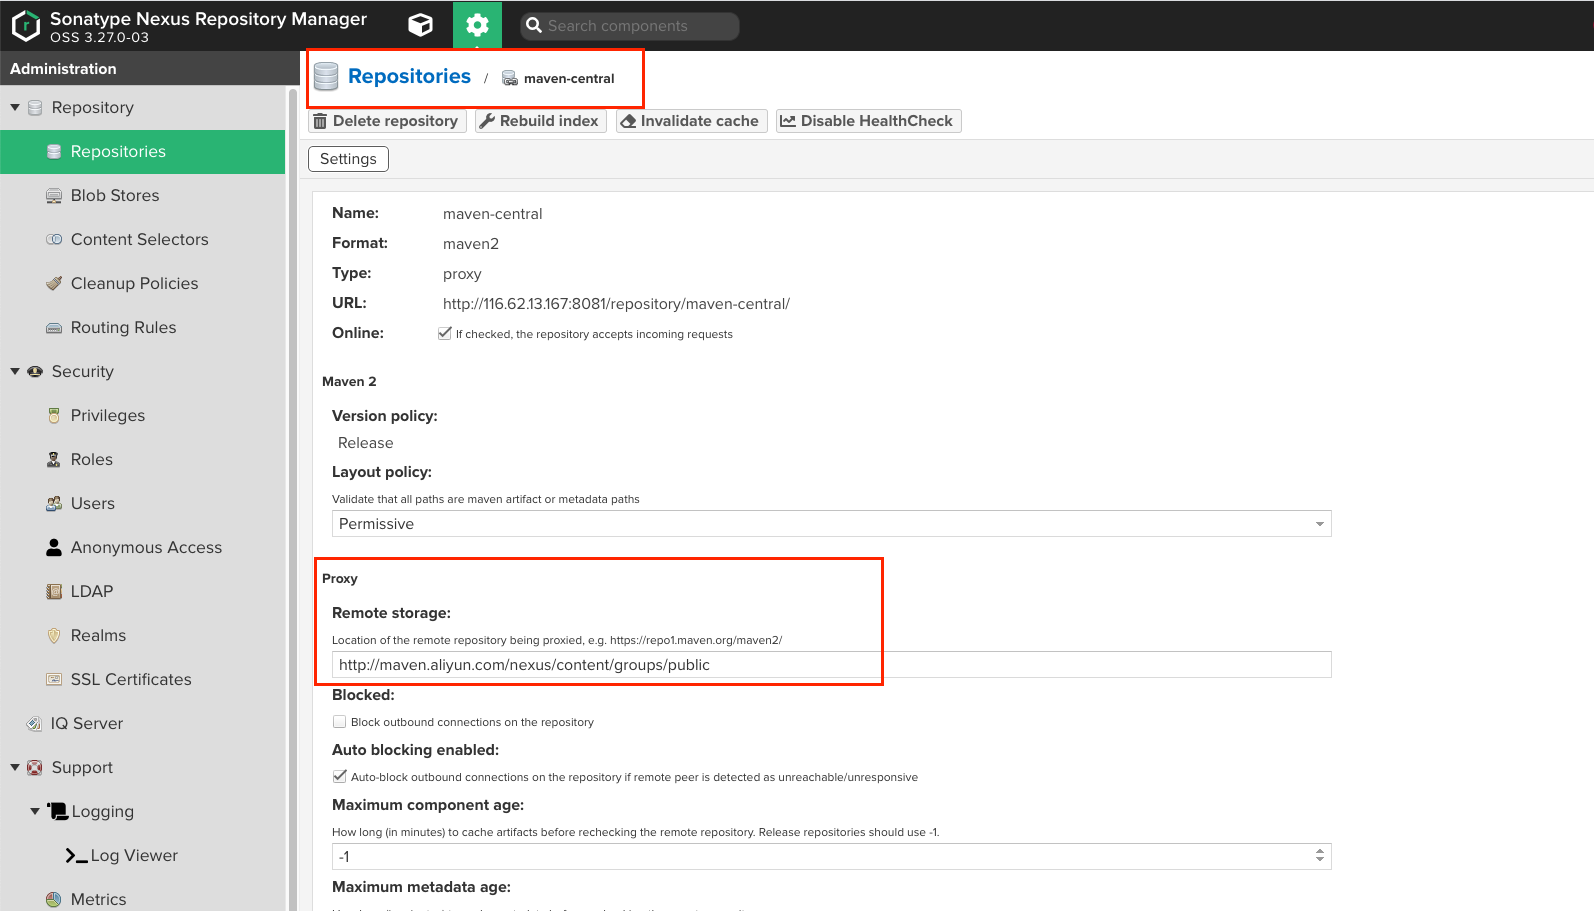Click the Realms shield icon
The height and width of the screenshot is (911, 1594).
coord(54,636)
